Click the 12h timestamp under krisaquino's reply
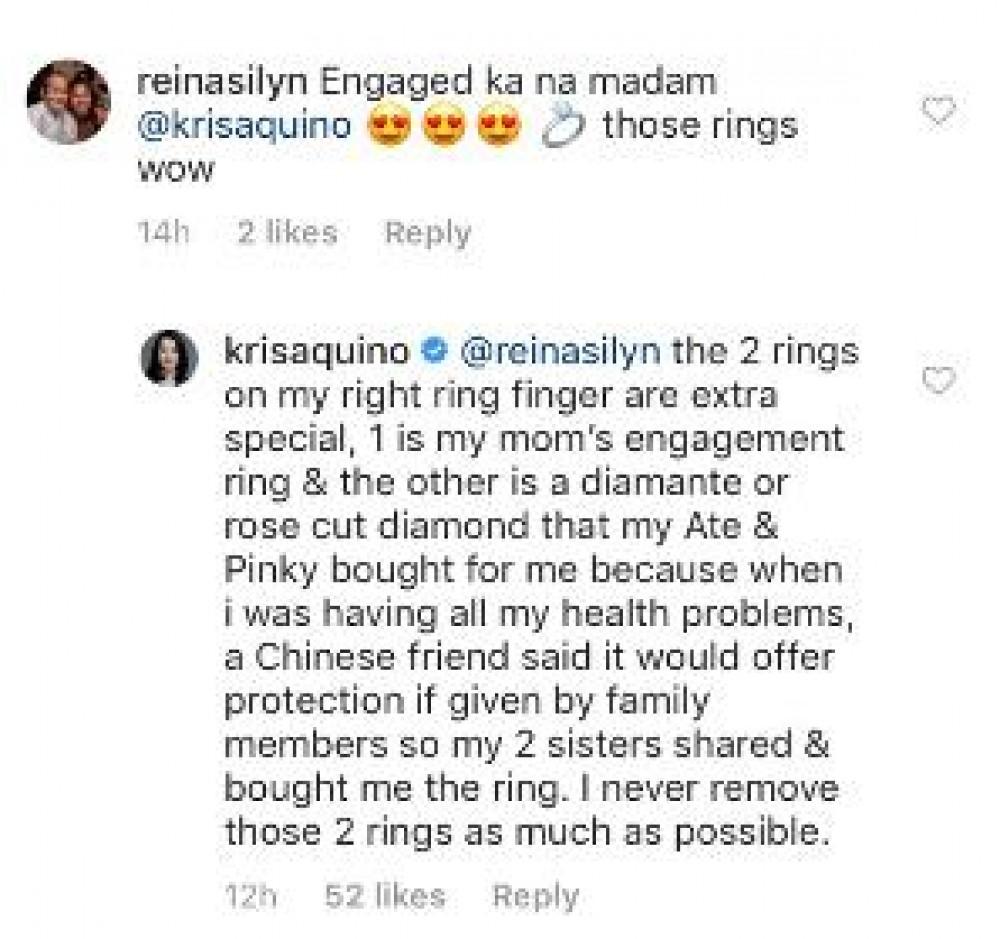The width and height of the screenshot is (1000, 939). coord(252,896)
